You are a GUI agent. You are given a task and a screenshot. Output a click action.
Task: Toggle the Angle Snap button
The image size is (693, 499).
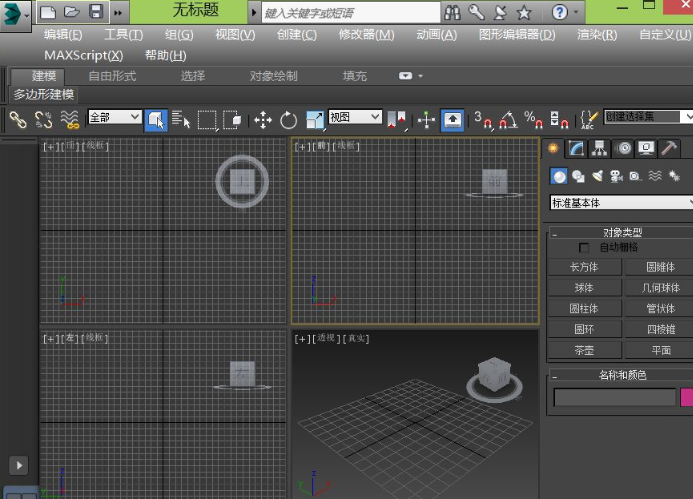tap(508, 120)
